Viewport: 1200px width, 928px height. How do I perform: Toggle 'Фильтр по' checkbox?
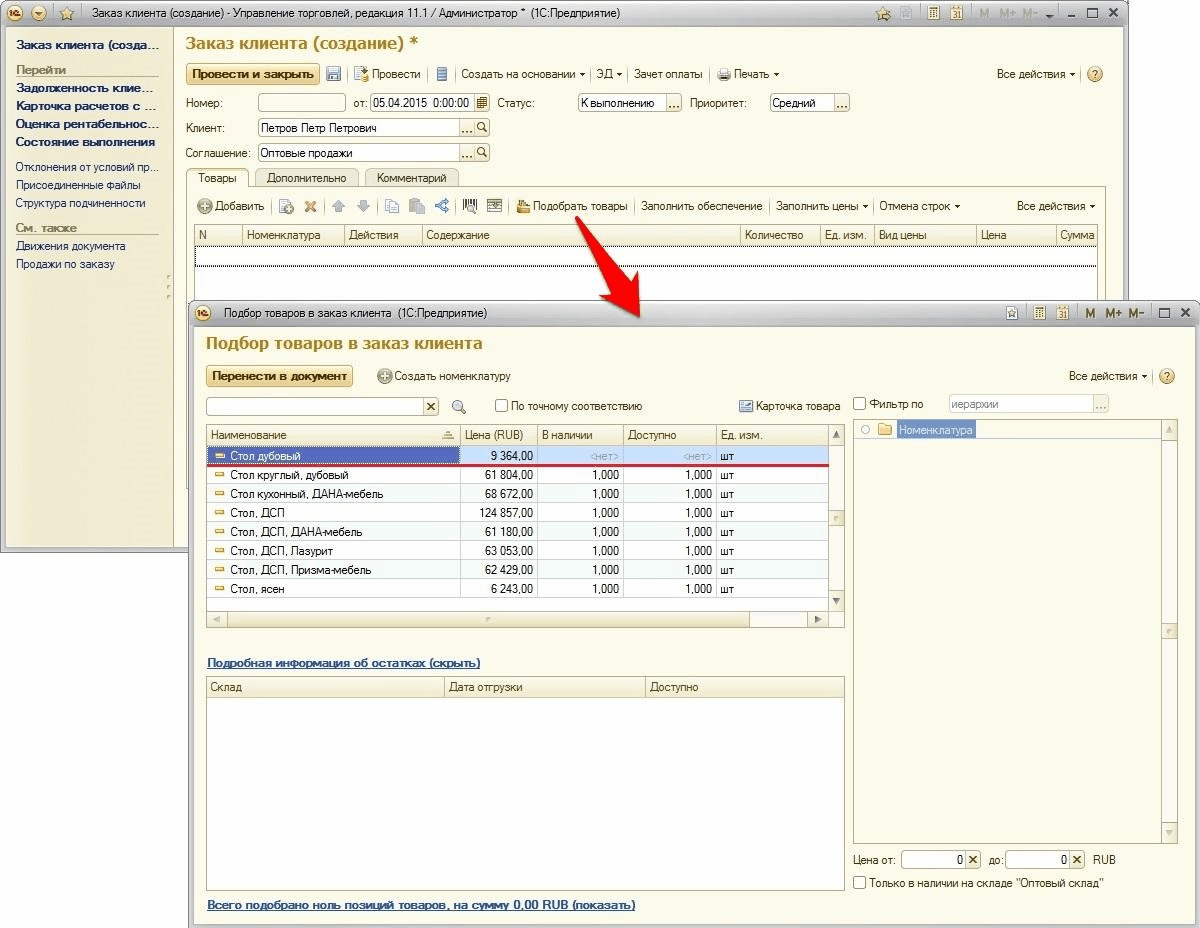coord(860,404)
